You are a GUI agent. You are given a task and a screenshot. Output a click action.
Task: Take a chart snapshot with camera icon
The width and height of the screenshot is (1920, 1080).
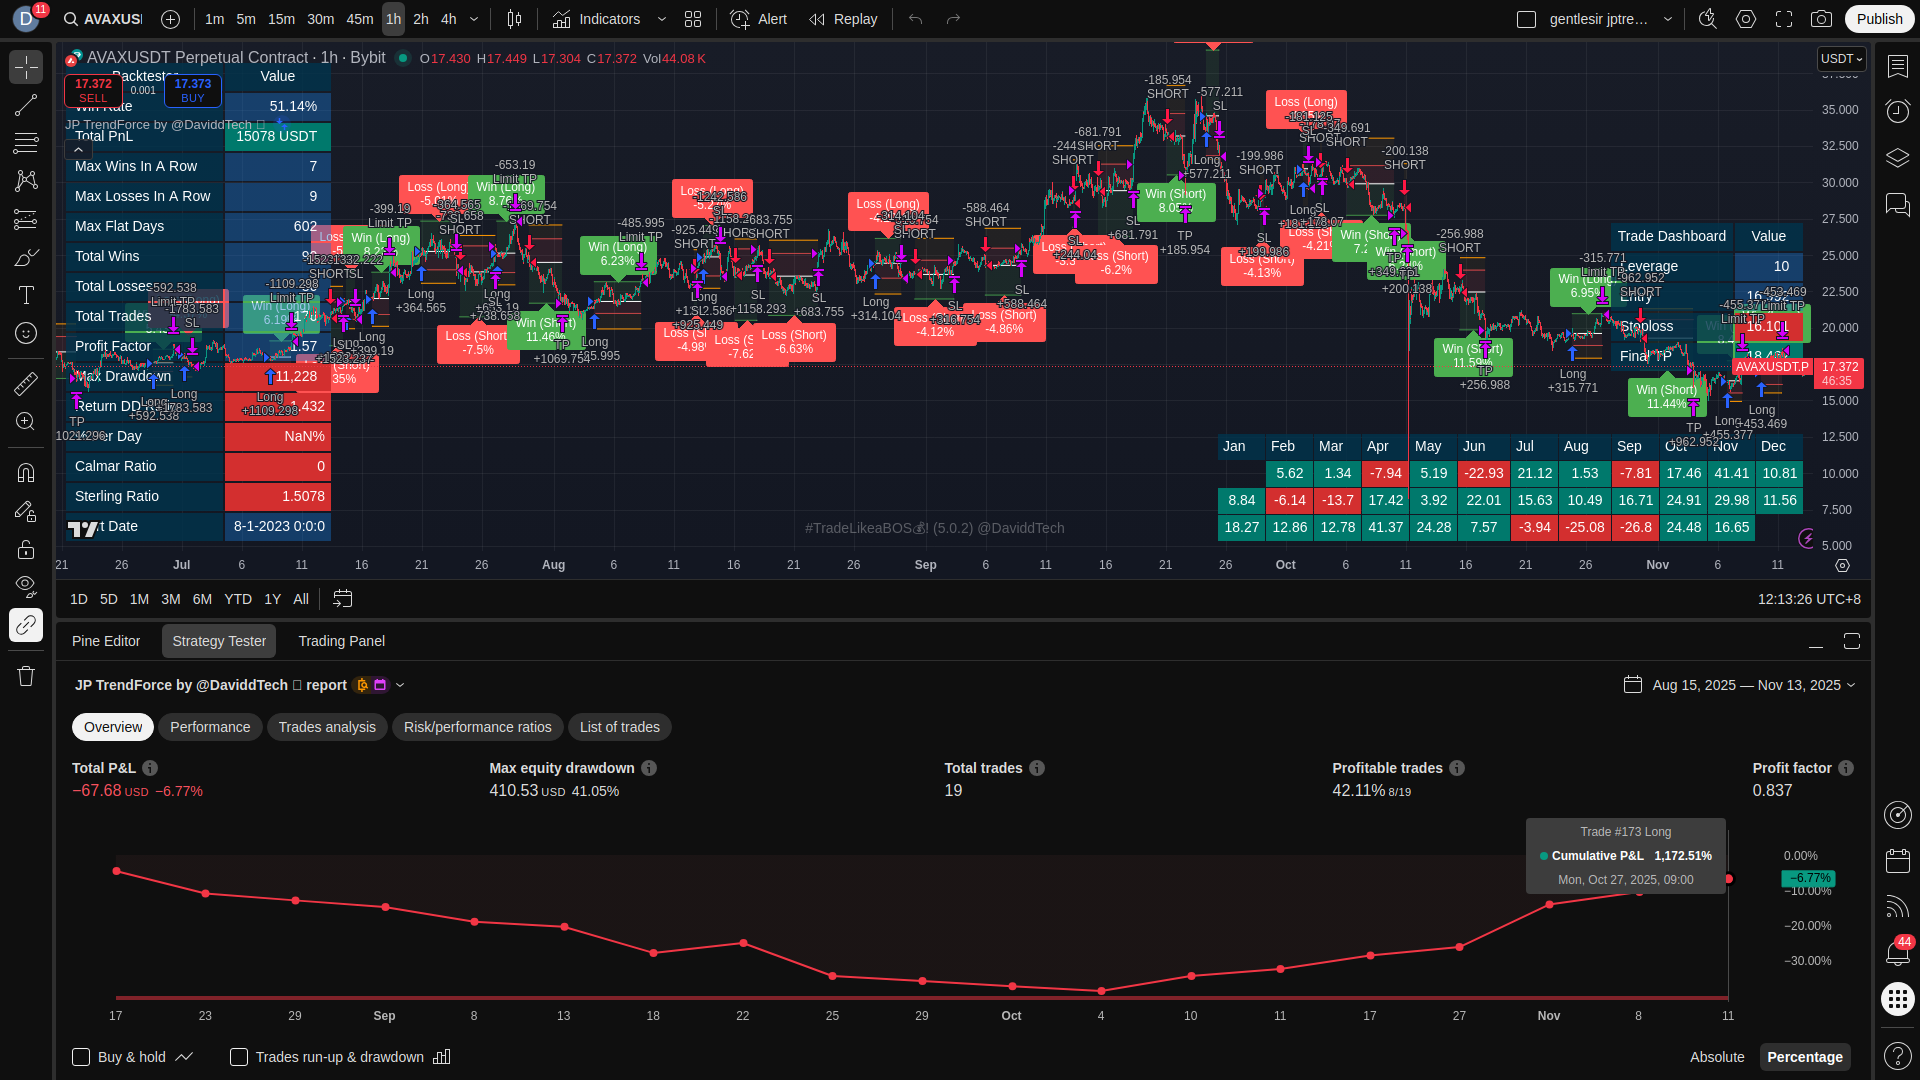pyautogui.click(x=1821, y=19)
